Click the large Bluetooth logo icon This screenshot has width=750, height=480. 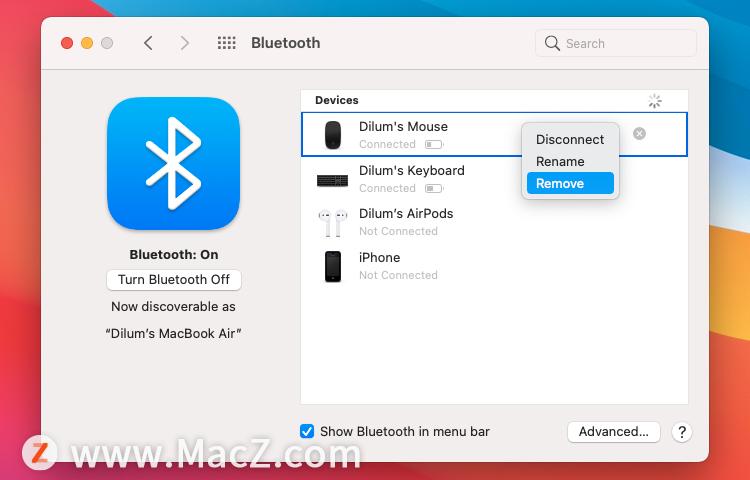point(174,164)
